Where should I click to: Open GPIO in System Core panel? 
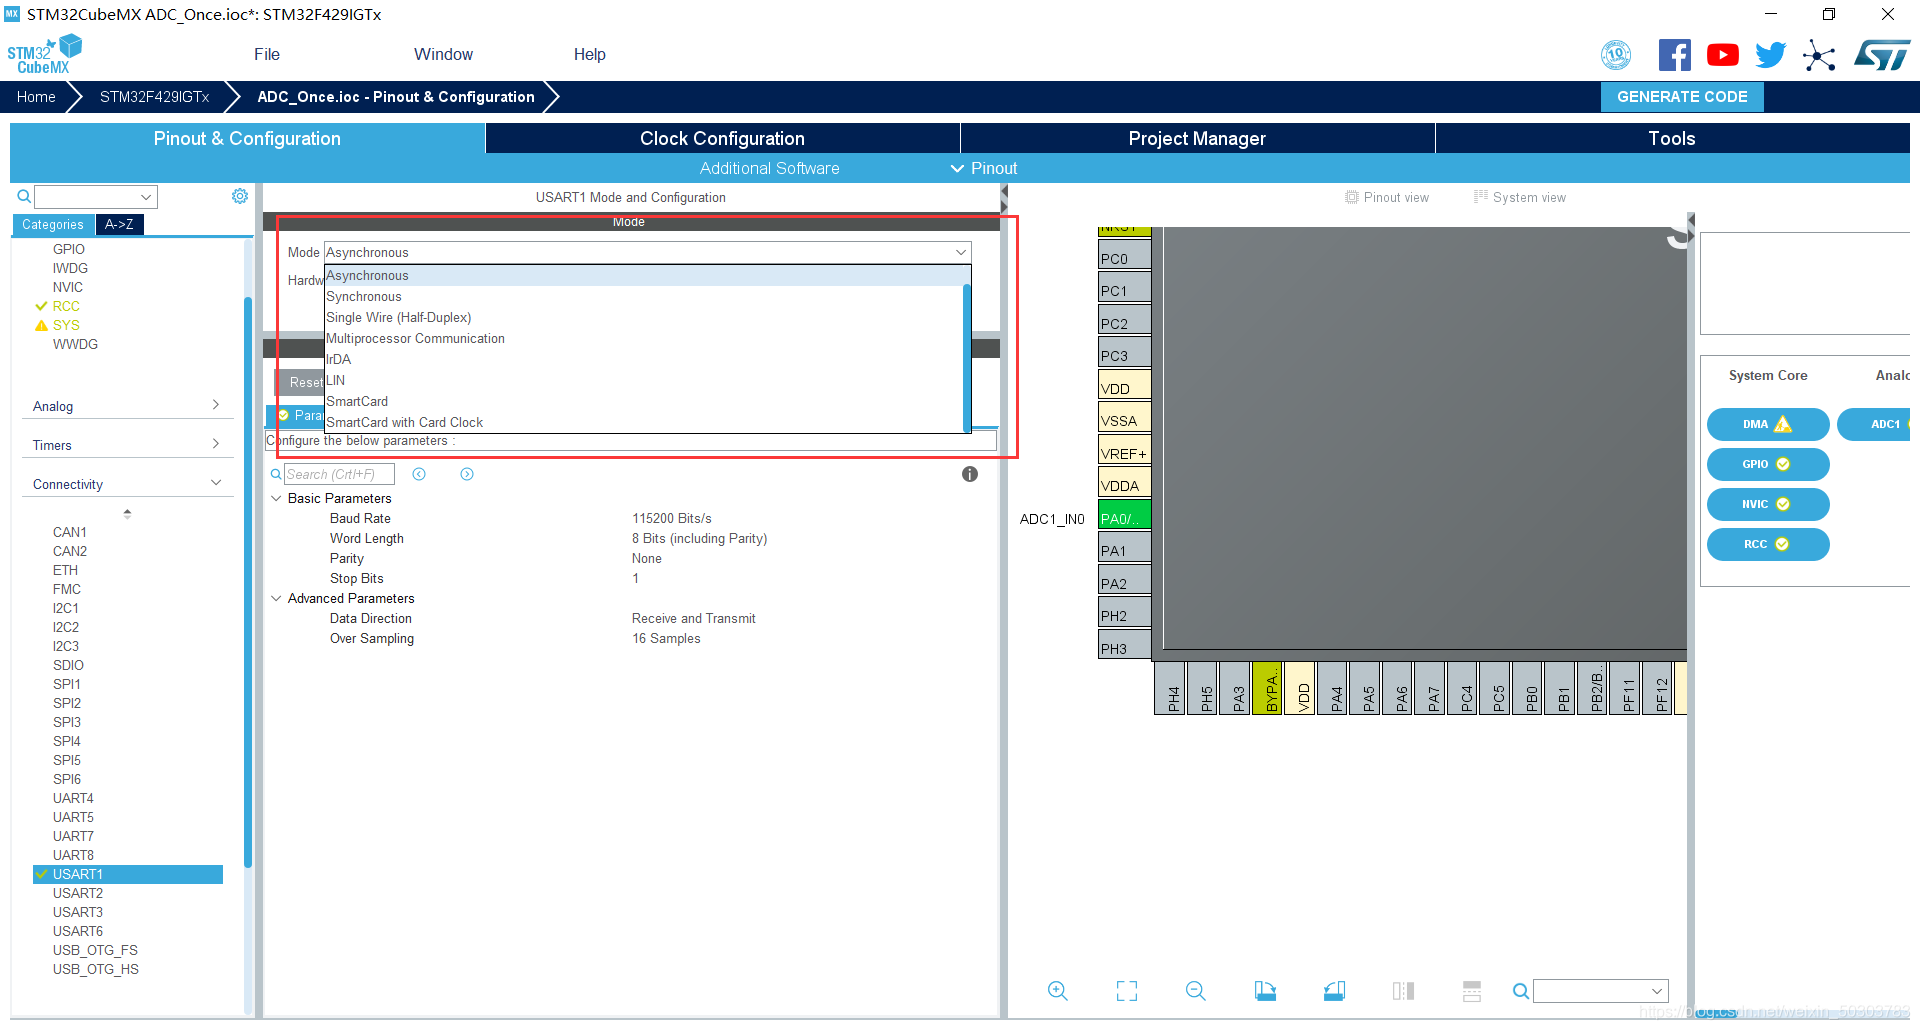[1768, 464]
